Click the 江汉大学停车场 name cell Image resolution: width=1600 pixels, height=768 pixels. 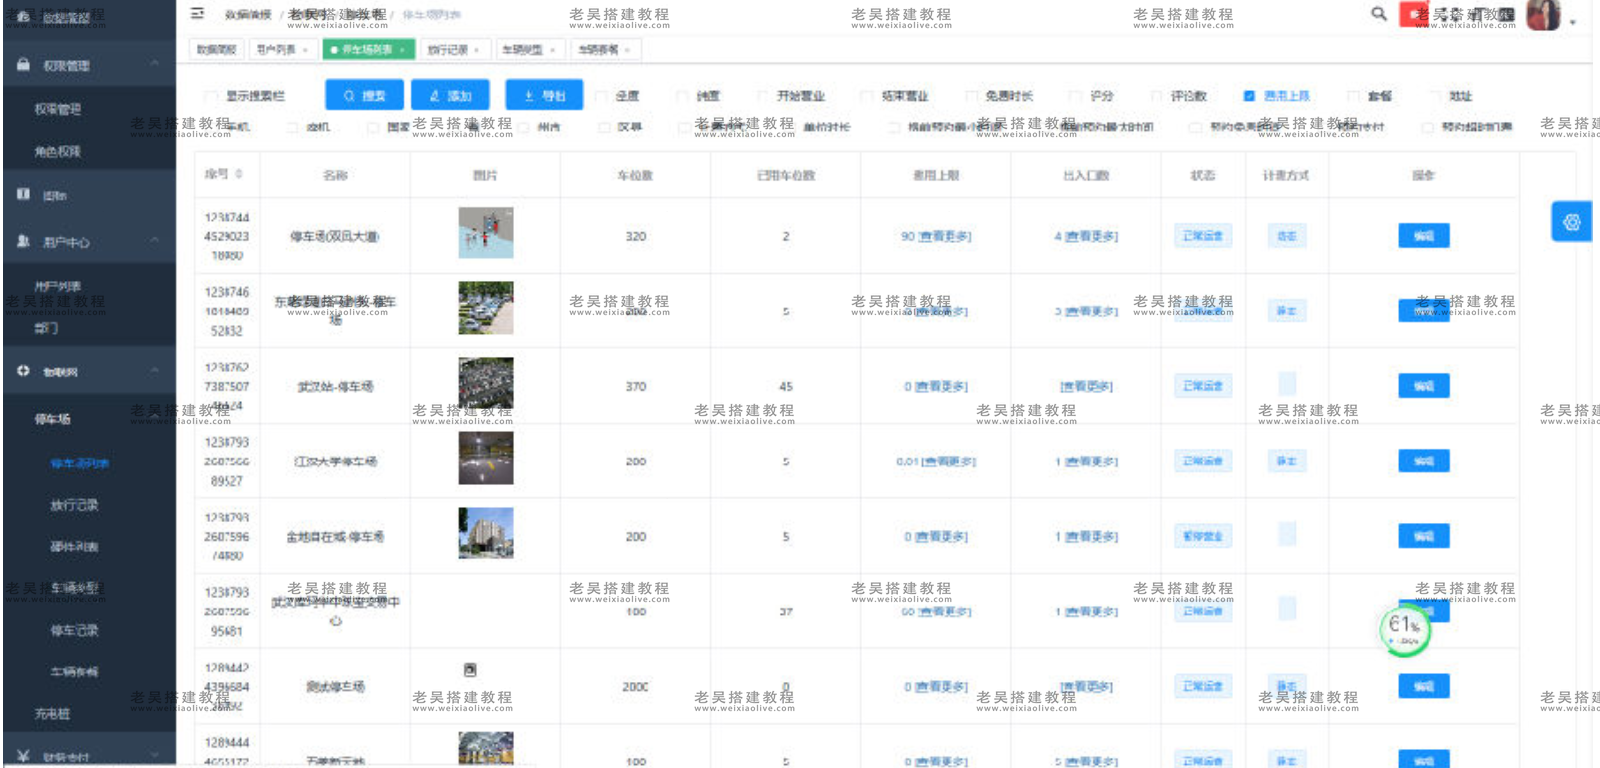[335, 461]
